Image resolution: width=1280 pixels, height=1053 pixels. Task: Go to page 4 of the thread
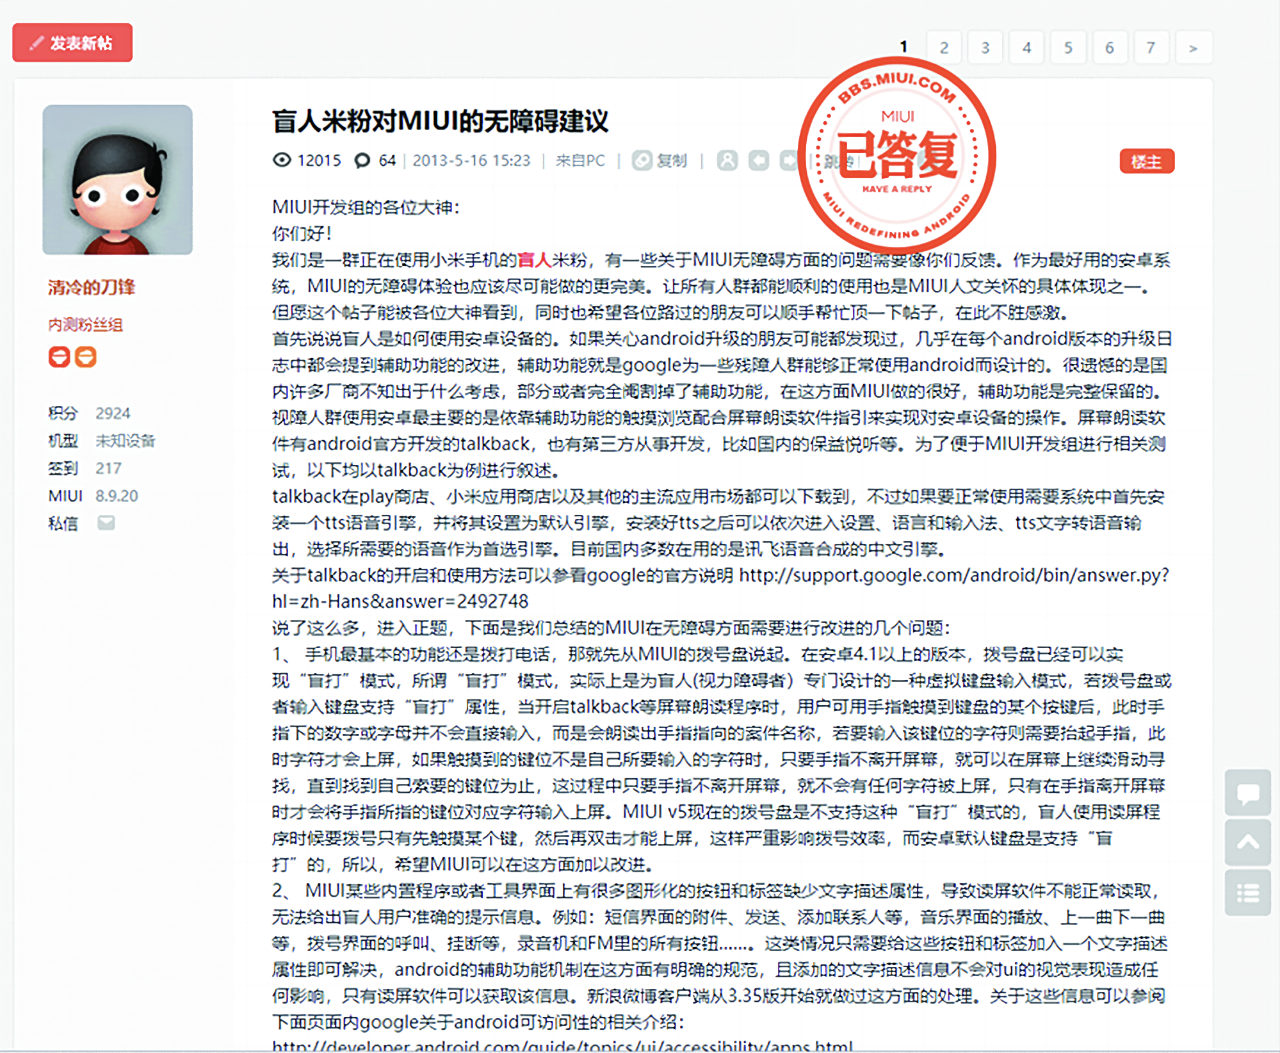1026,47
